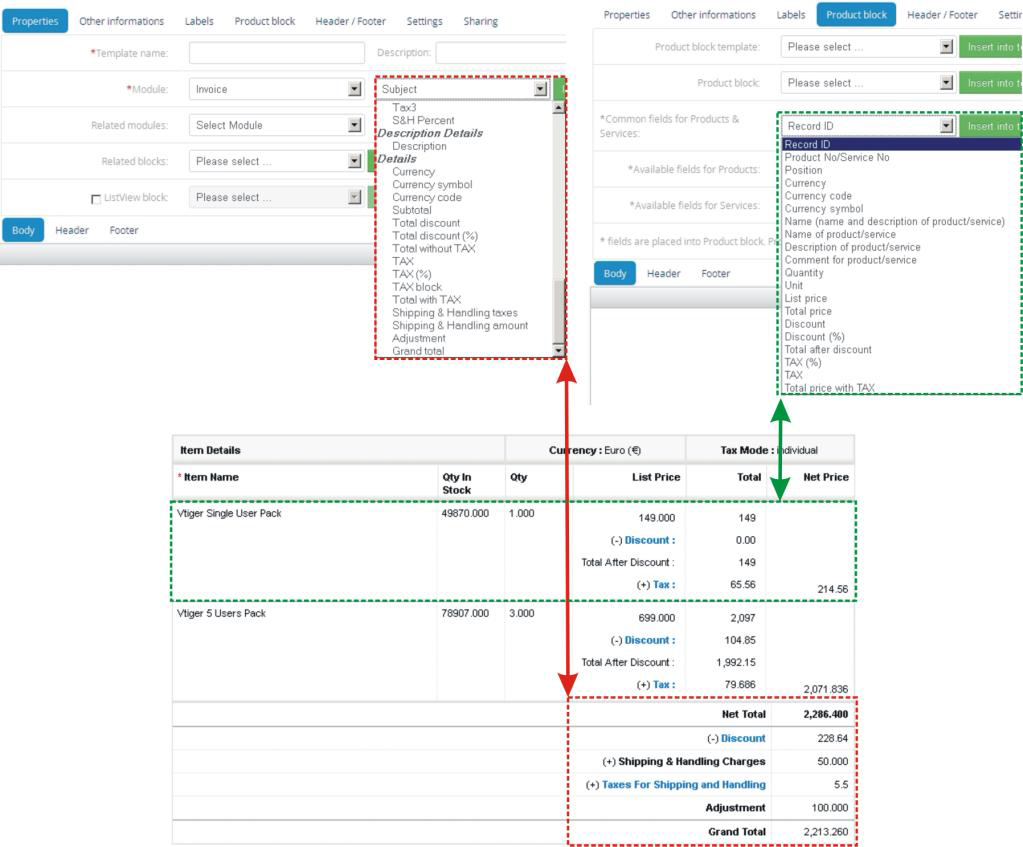Choose Name of product/service option
The image size is (1023, 847).
[x=840, y=234]
